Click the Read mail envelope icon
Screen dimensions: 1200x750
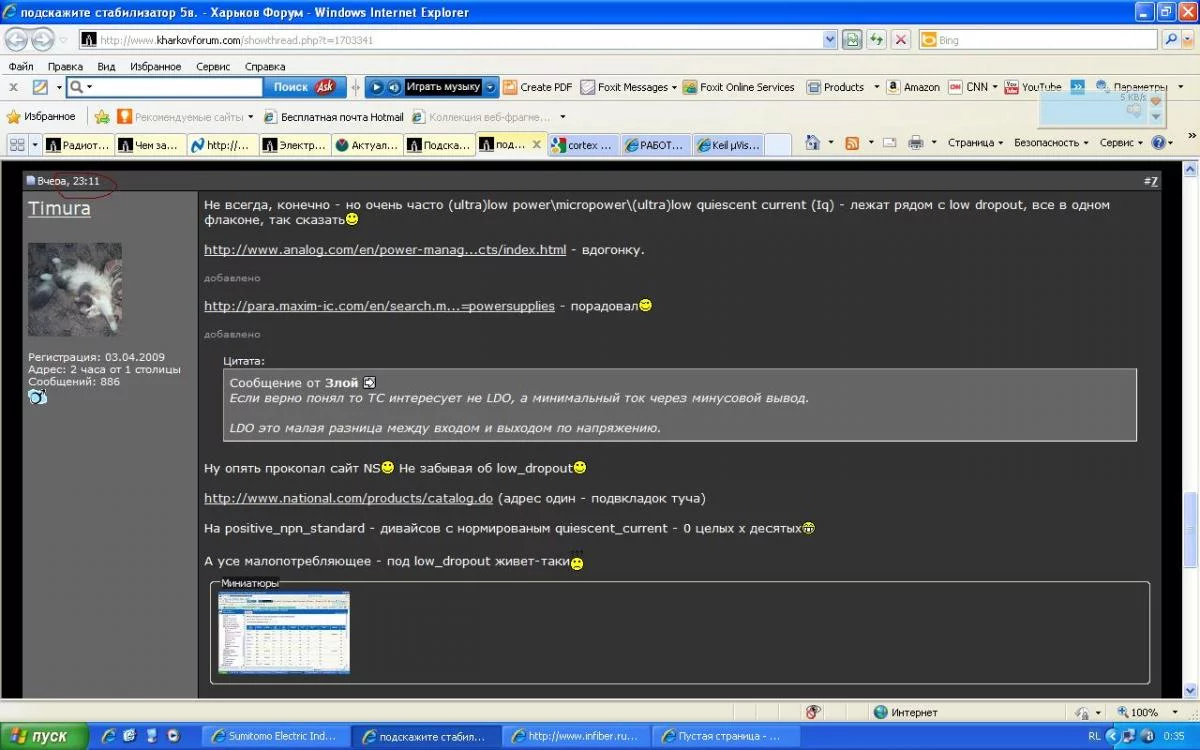888,143
